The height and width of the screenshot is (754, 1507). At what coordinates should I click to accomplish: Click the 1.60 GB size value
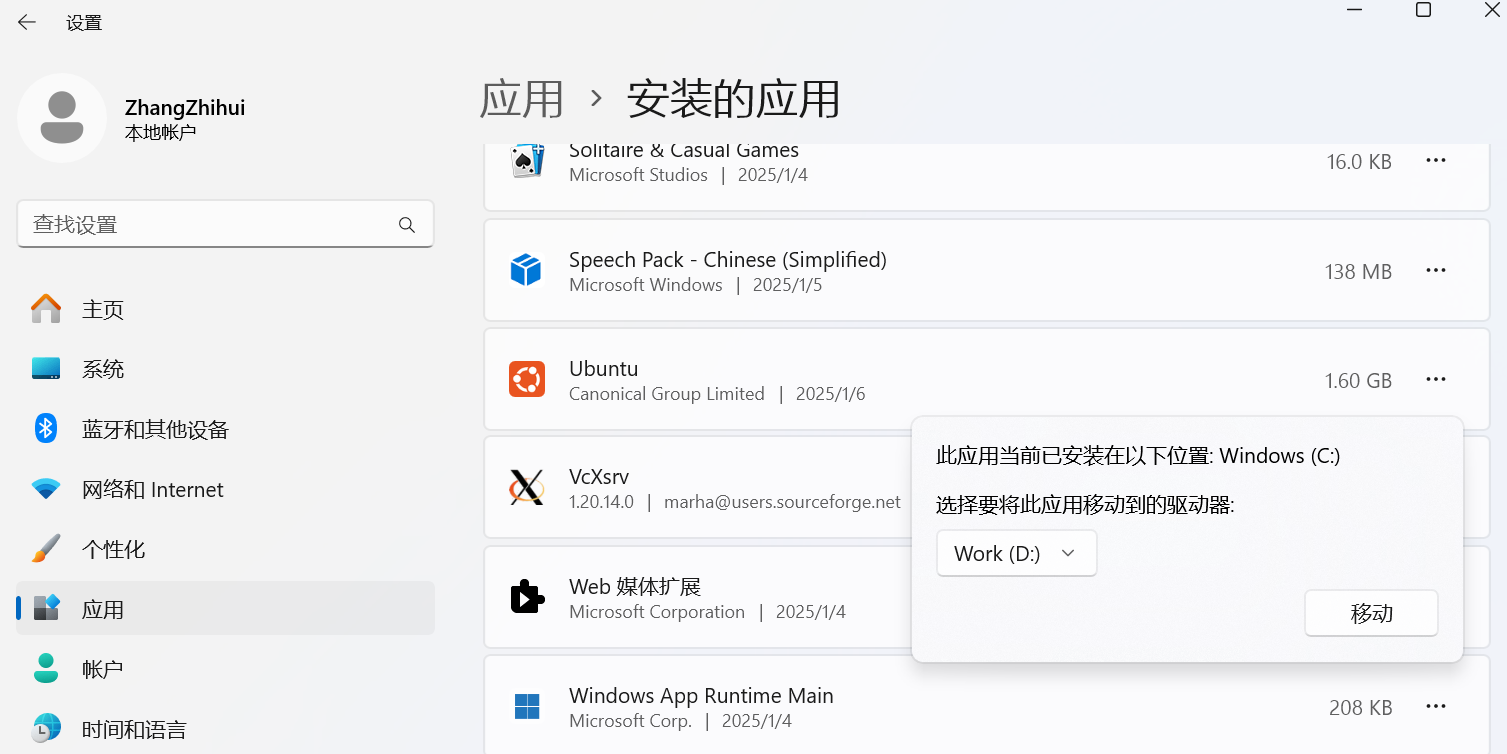1358,380
